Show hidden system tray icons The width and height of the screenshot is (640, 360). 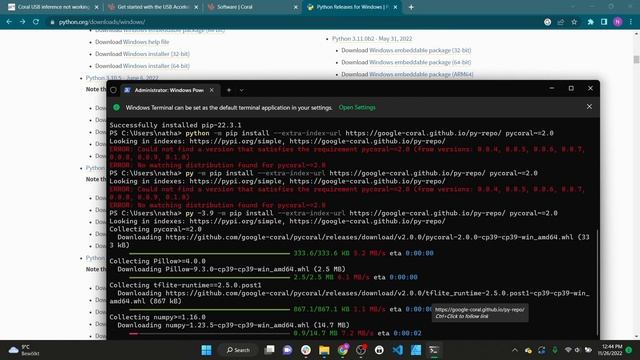coord(515,350)
